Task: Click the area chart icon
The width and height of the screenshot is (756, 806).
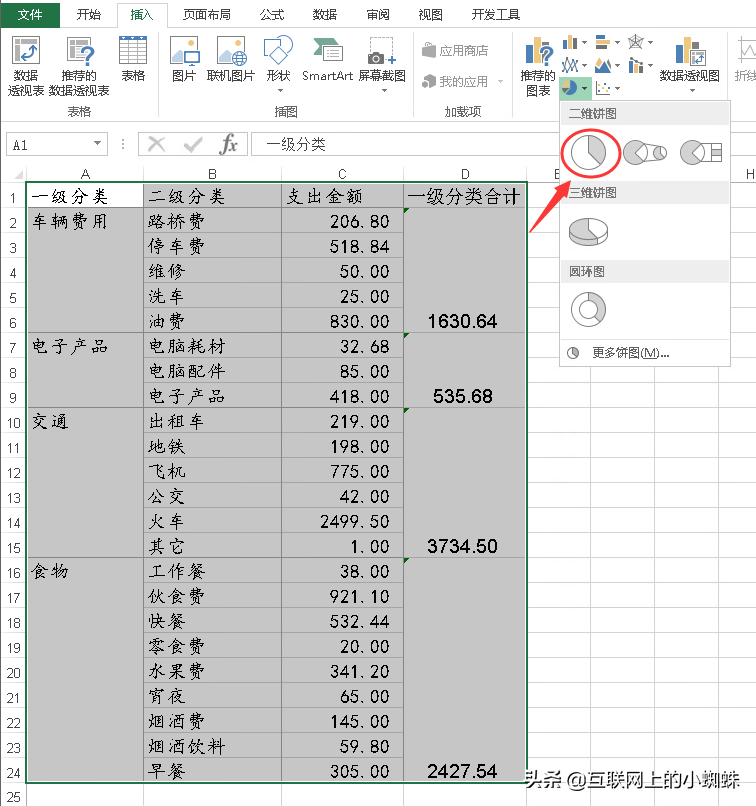Action: [x=602, y=65]
